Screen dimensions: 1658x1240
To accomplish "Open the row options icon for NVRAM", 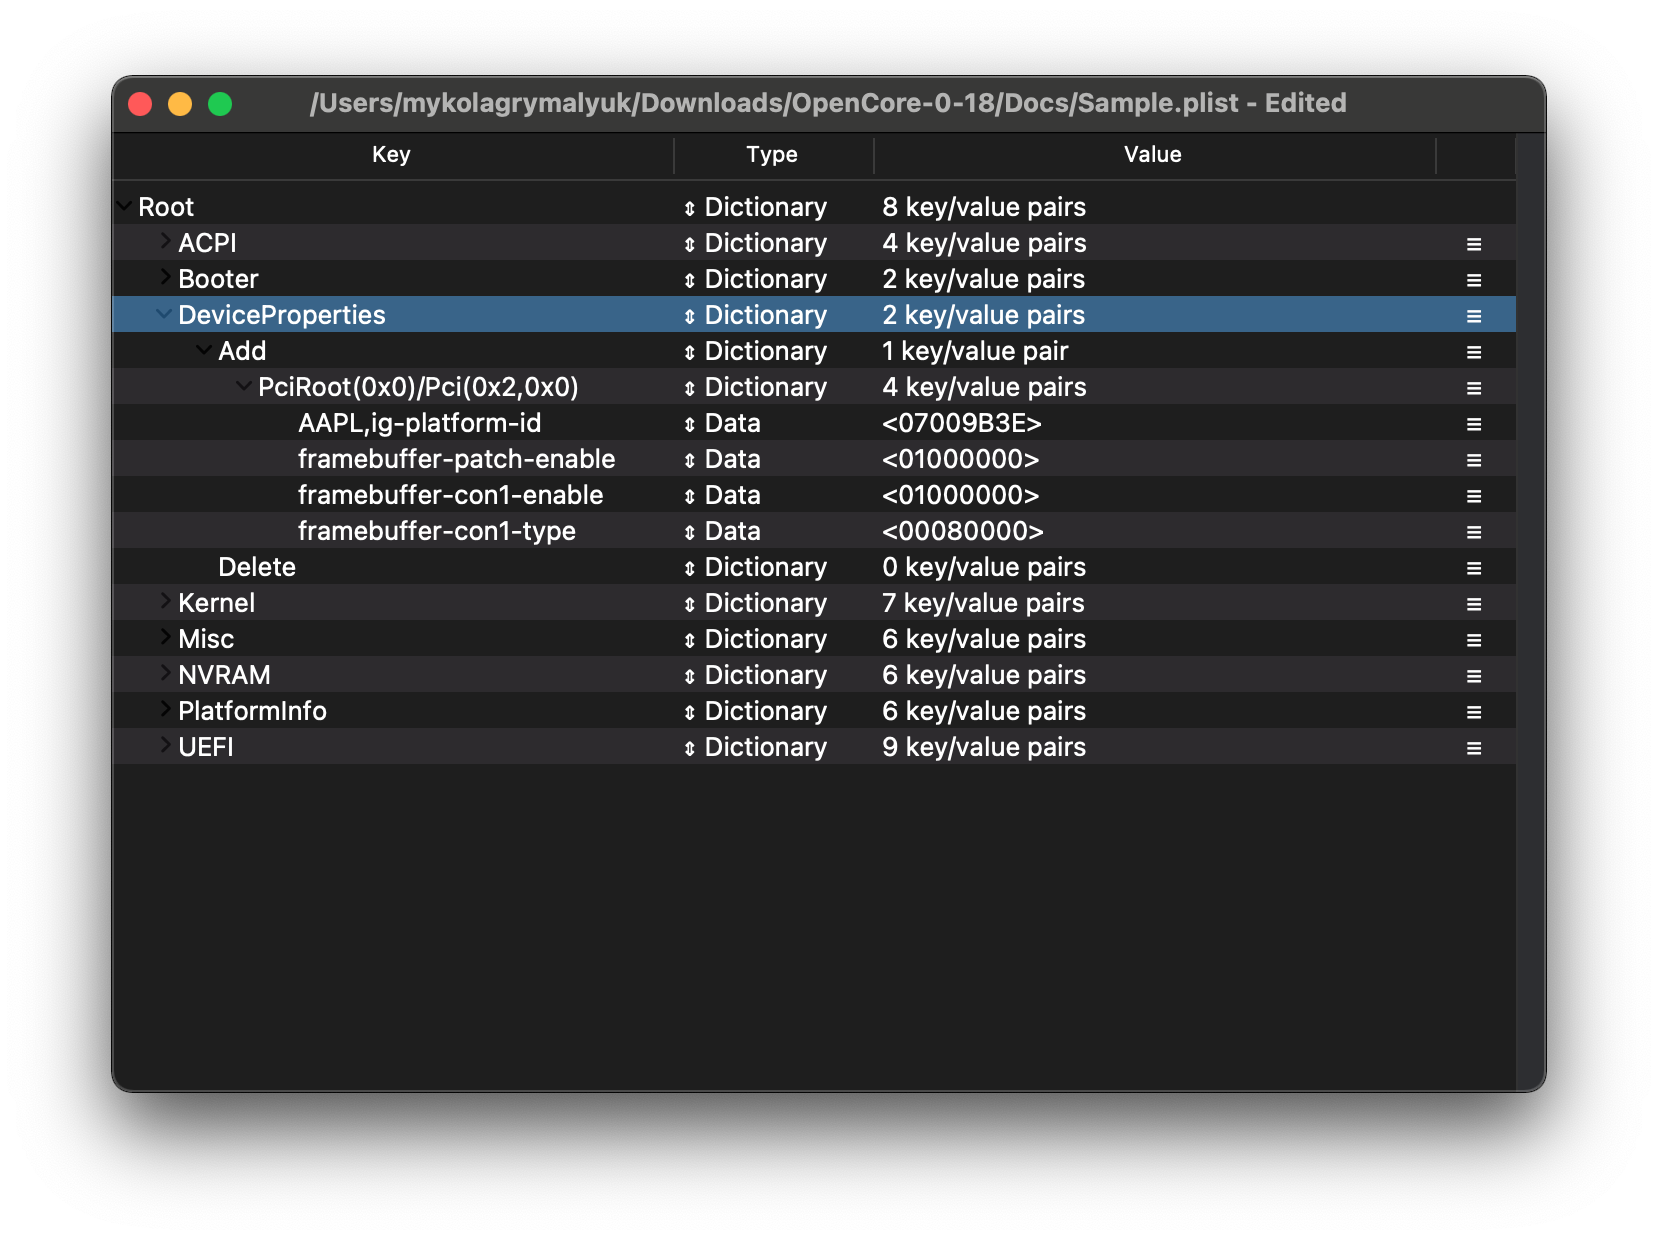I will tap(1473, 676).
